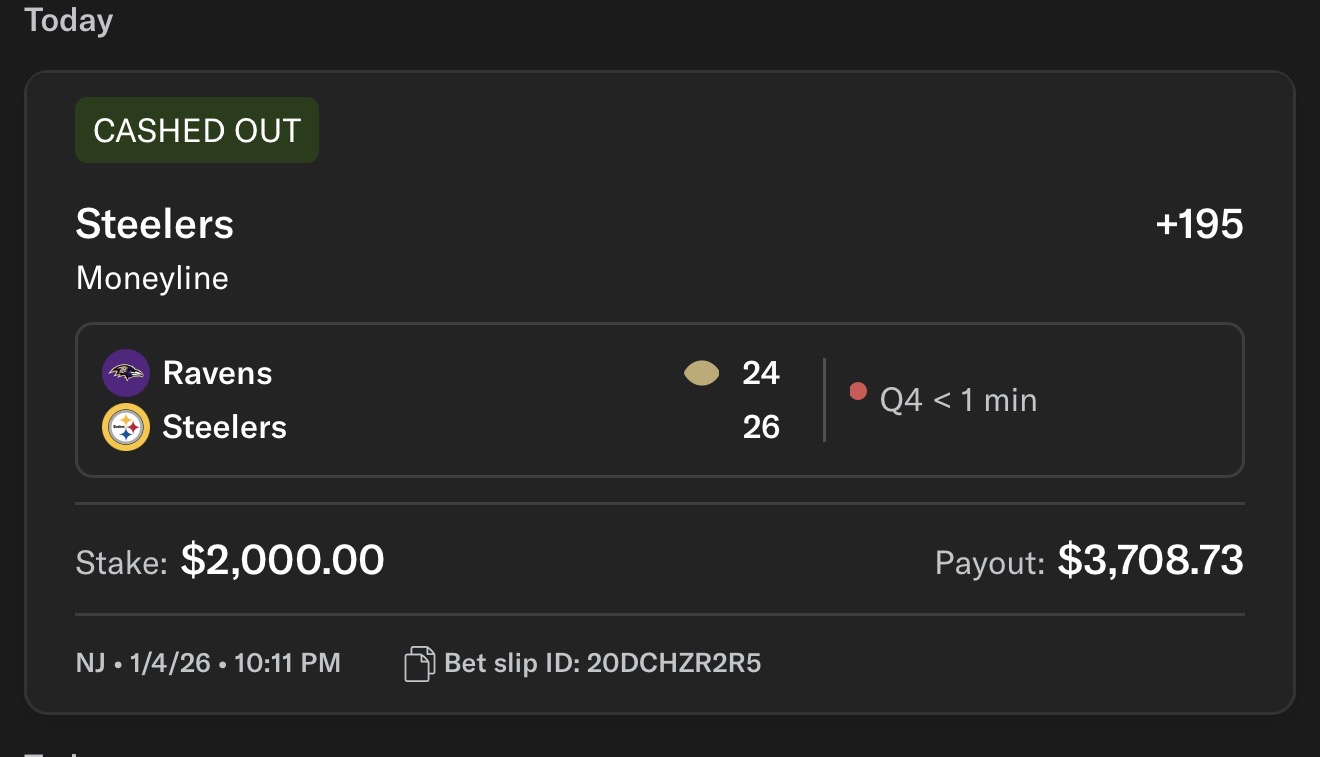Open the live game scoreboard box
Screen dimensions: 1320x757
[x=660, y=400]
